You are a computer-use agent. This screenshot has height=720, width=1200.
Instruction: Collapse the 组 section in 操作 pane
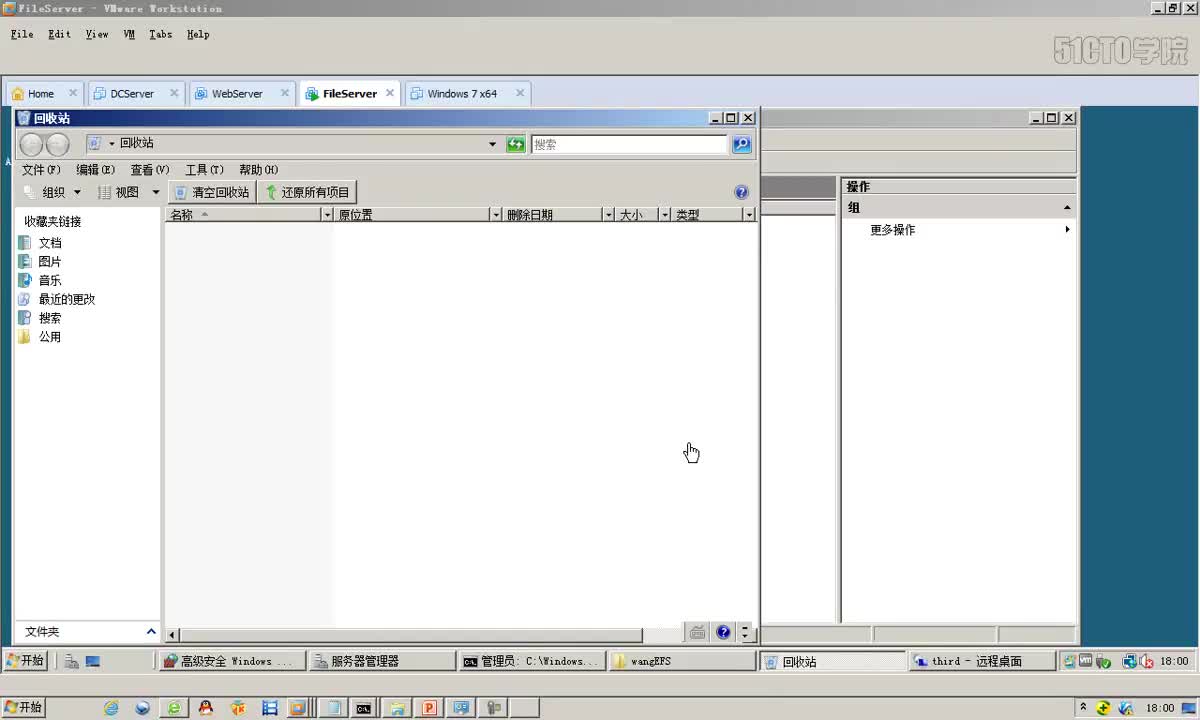1067,208
